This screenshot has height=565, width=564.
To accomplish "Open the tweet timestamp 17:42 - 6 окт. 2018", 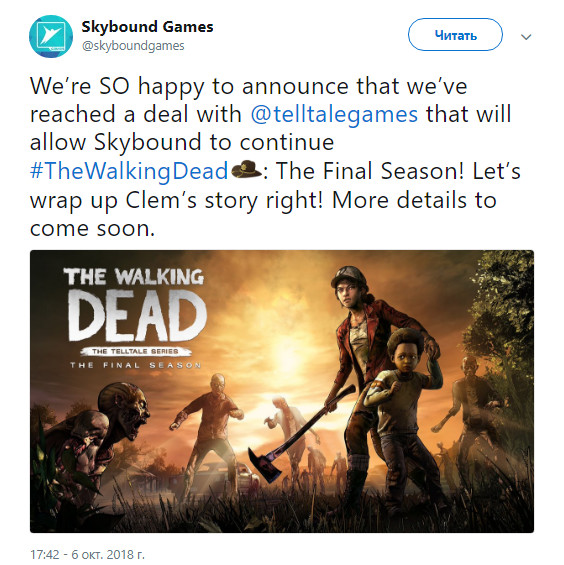I will [x=87, y=554].
